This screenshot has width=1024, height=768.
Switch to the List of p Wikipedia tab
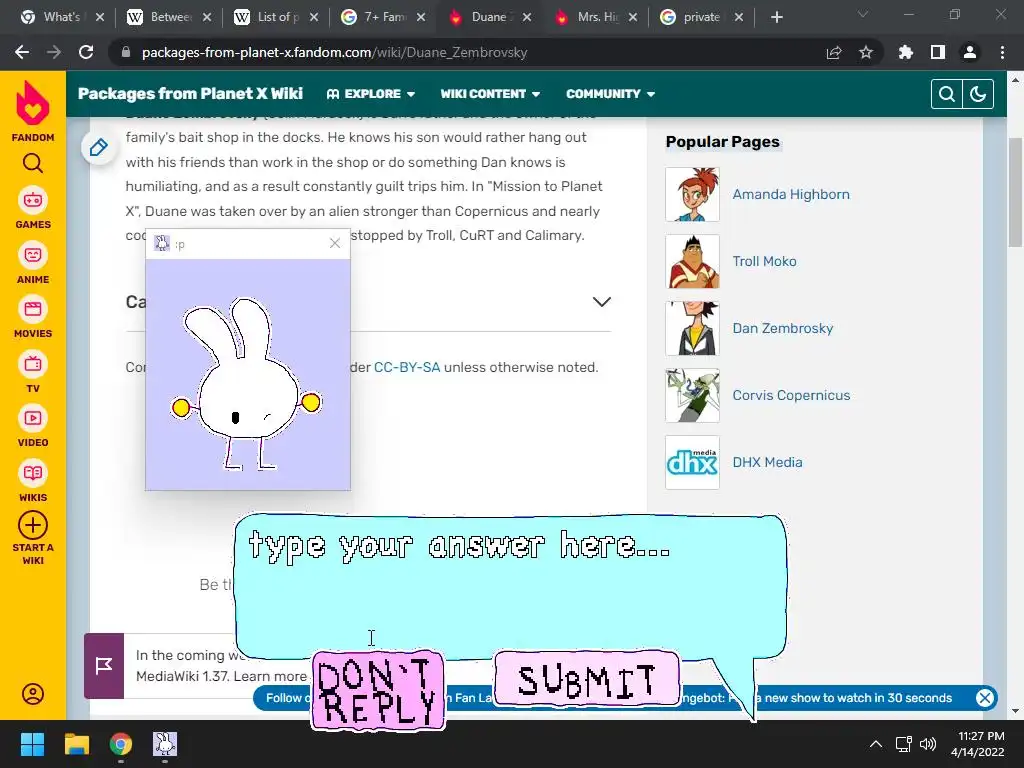pos(277,17)
